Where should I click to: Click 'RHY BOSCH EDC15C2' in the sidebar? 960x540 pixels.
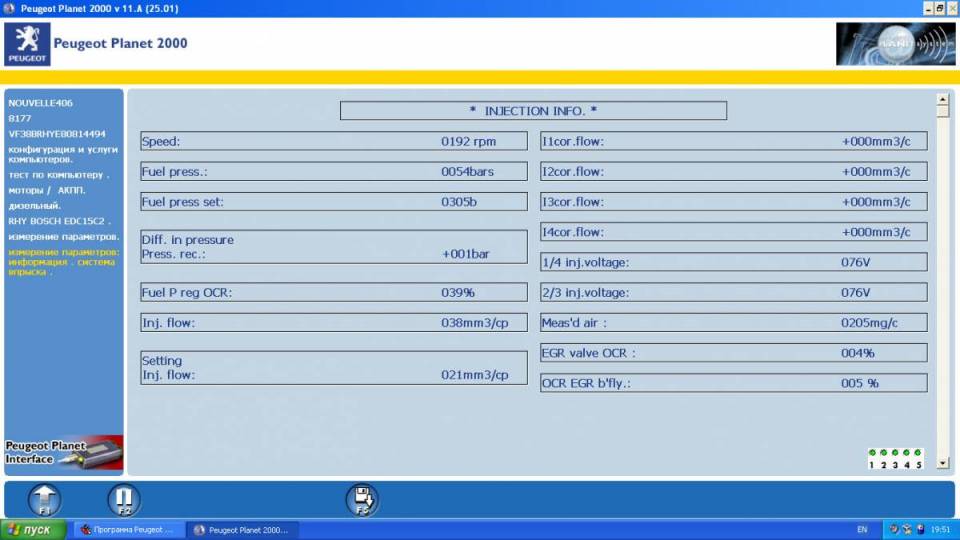(x=60, y=221)
